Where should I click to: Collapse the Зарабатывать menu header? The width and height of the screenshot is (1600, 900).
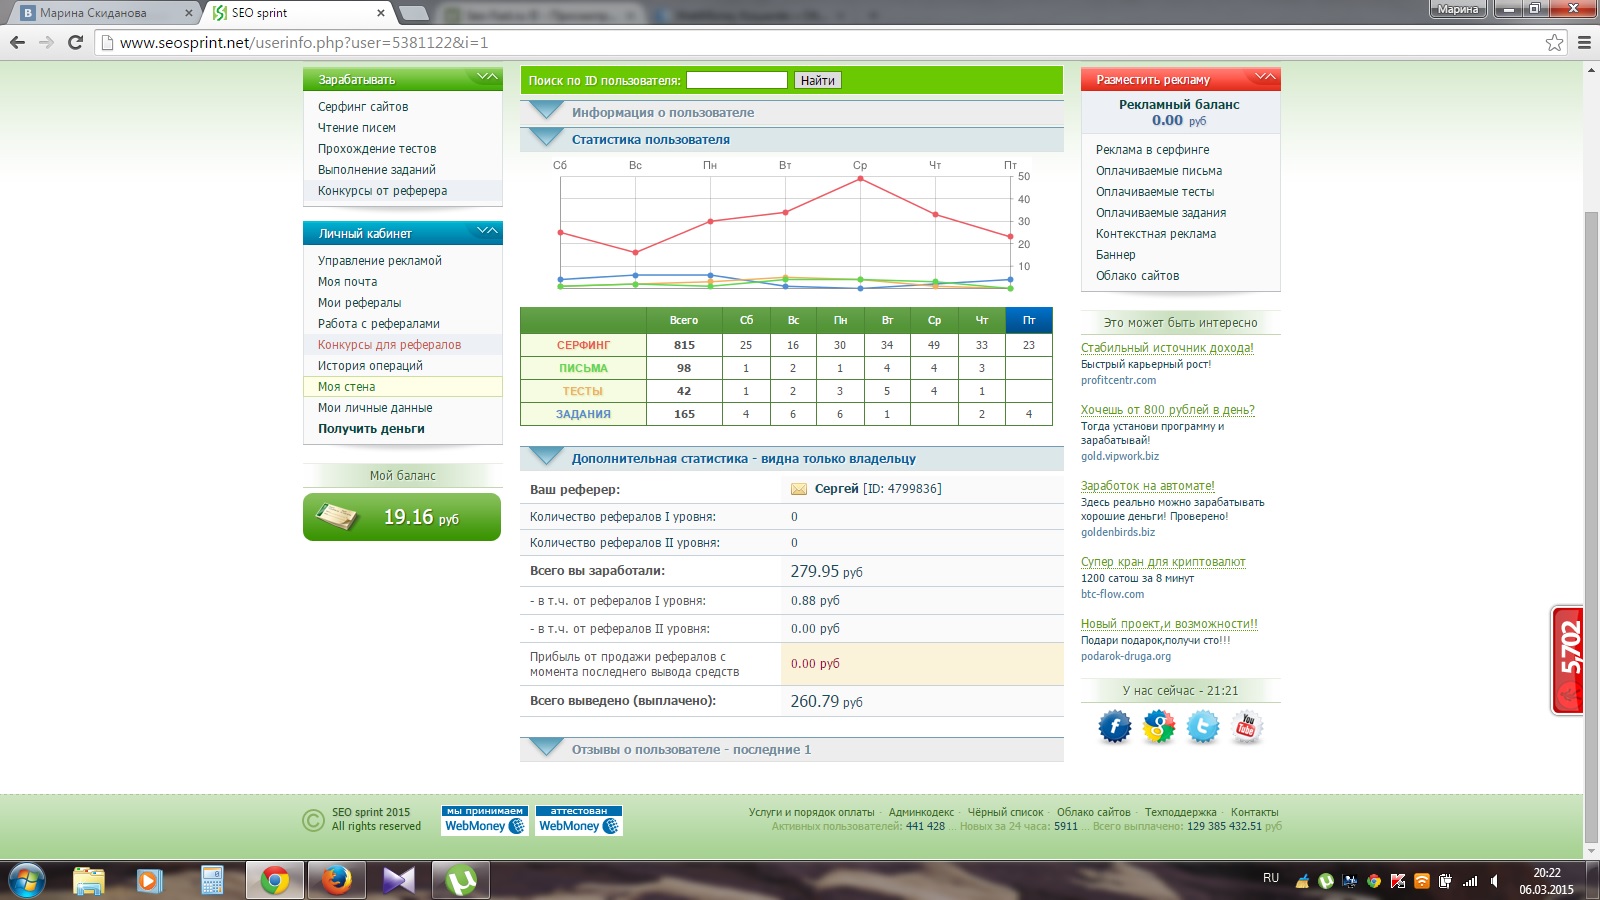tap(402, 79)
